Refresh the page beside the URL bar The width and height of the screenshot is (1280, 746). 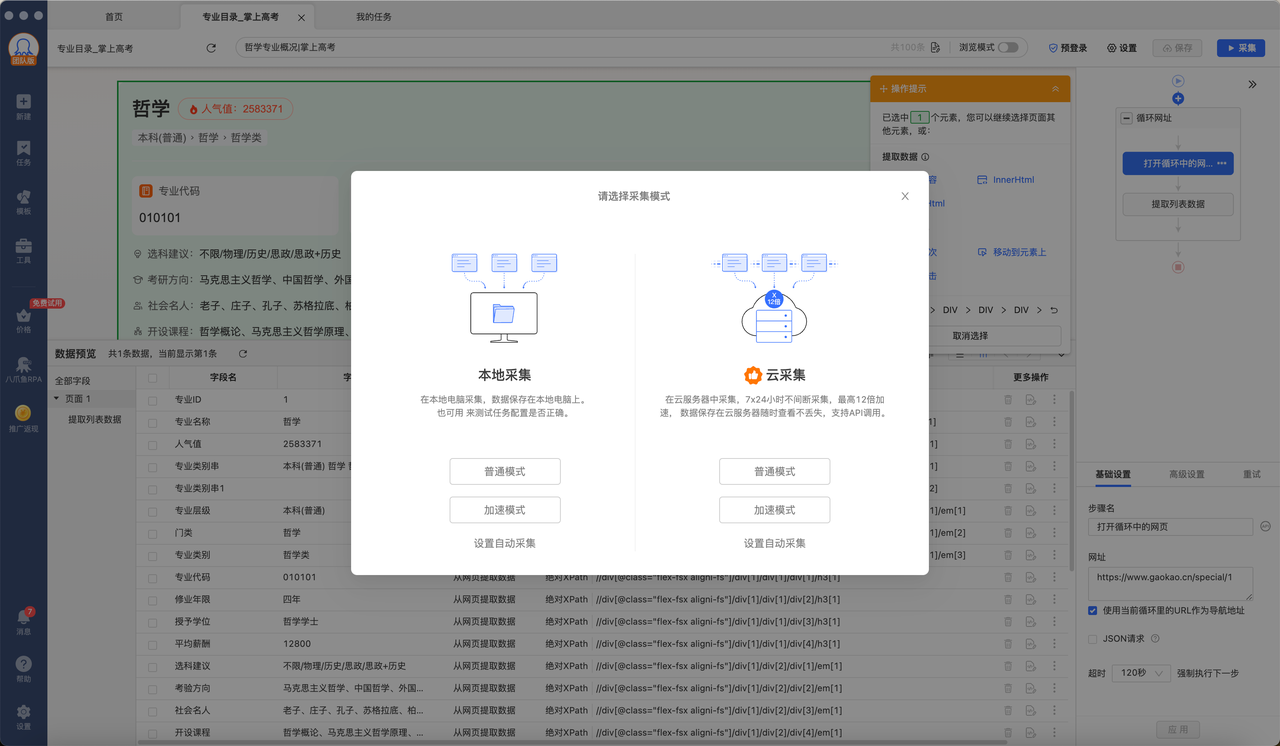click(211, 48)
